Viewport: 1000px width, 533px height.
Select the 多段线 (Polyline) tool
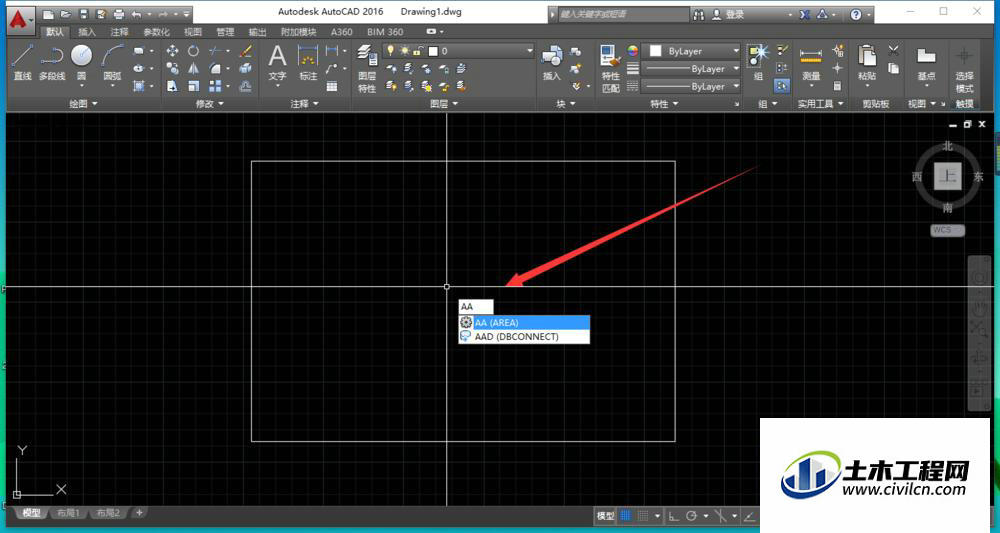52,62
